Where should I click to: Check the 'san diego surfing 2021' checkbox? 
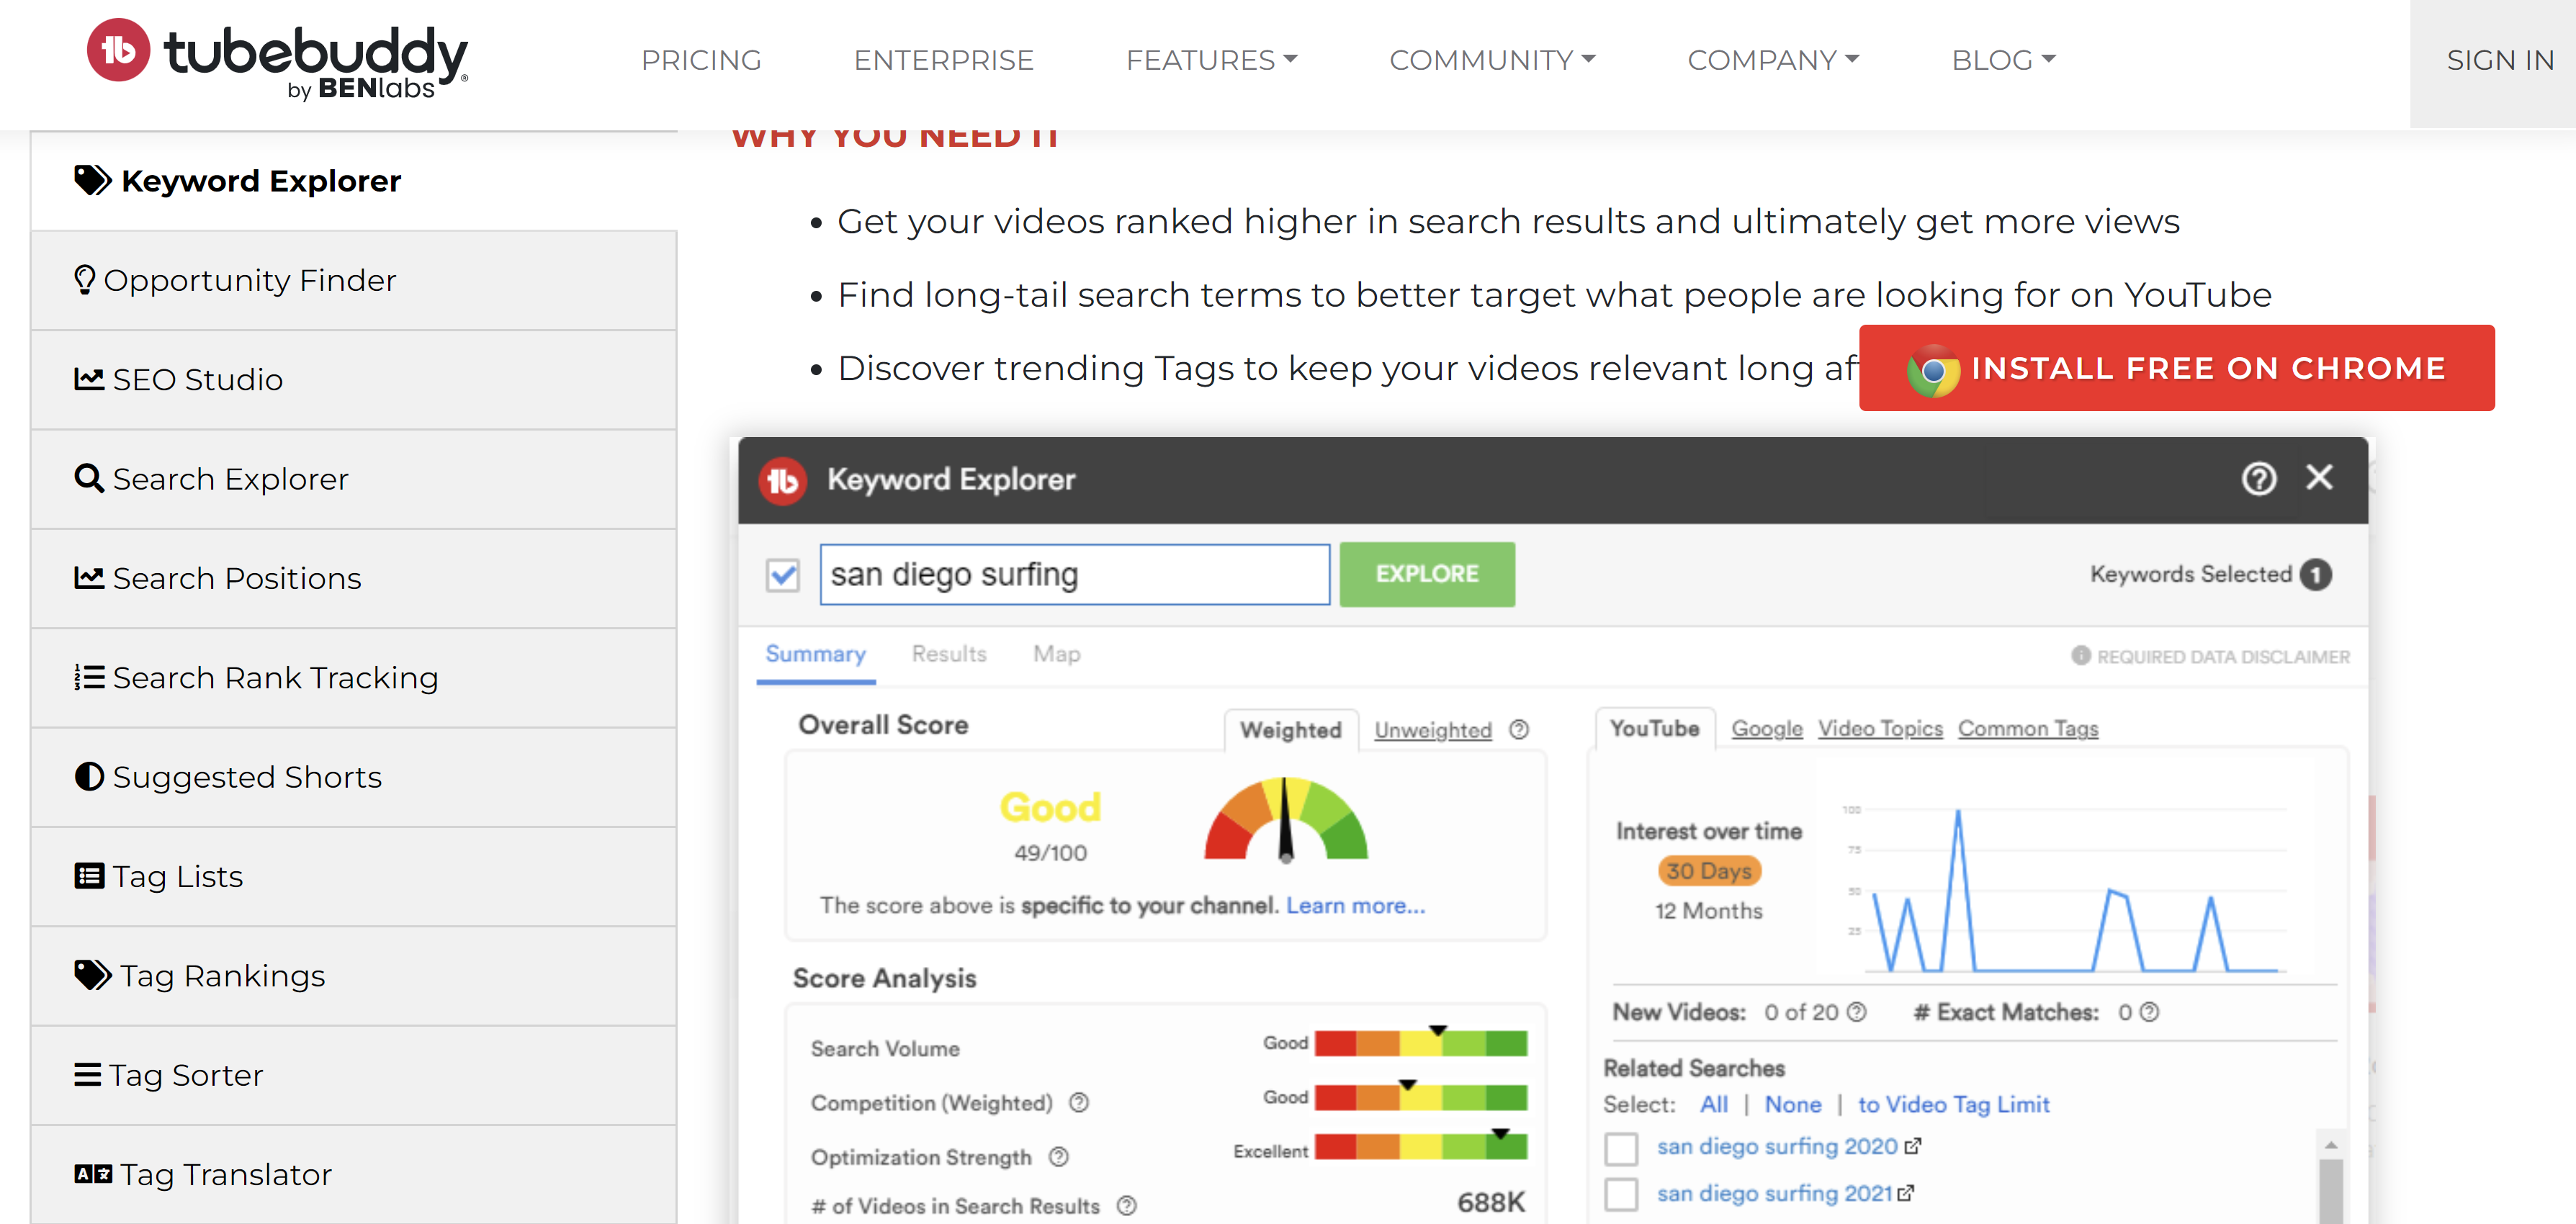[x=1621, y=1194]
